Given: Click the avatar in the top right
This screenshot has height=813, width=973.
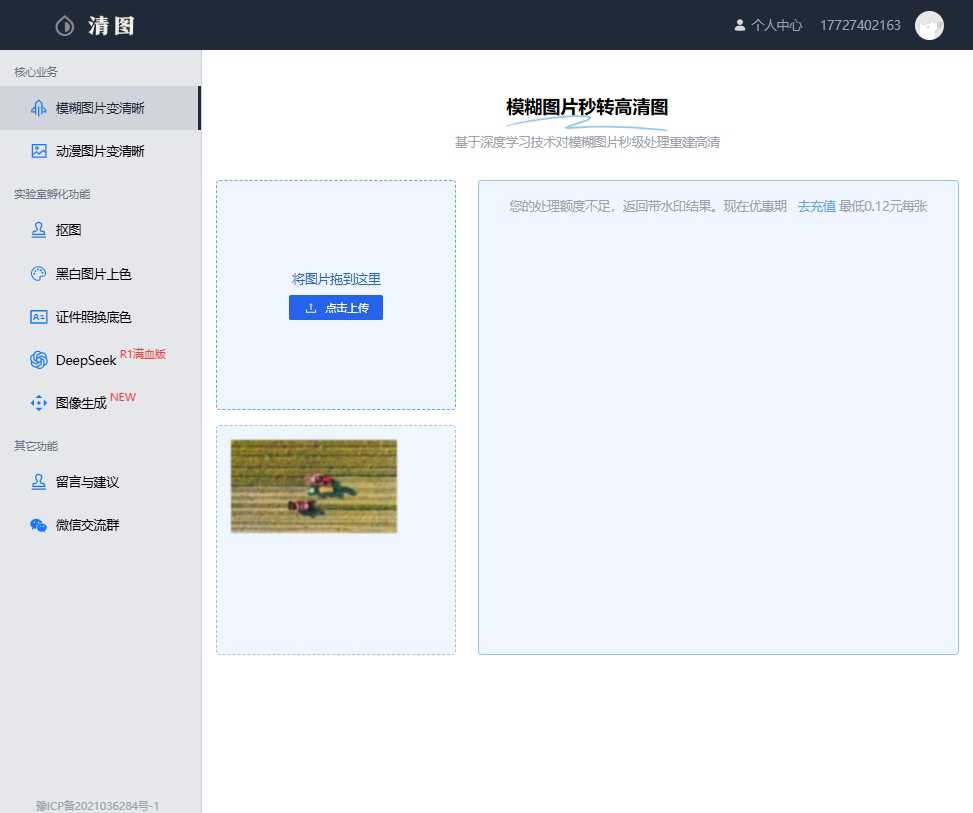Looking at the screenshot, I should coord(929,24).
